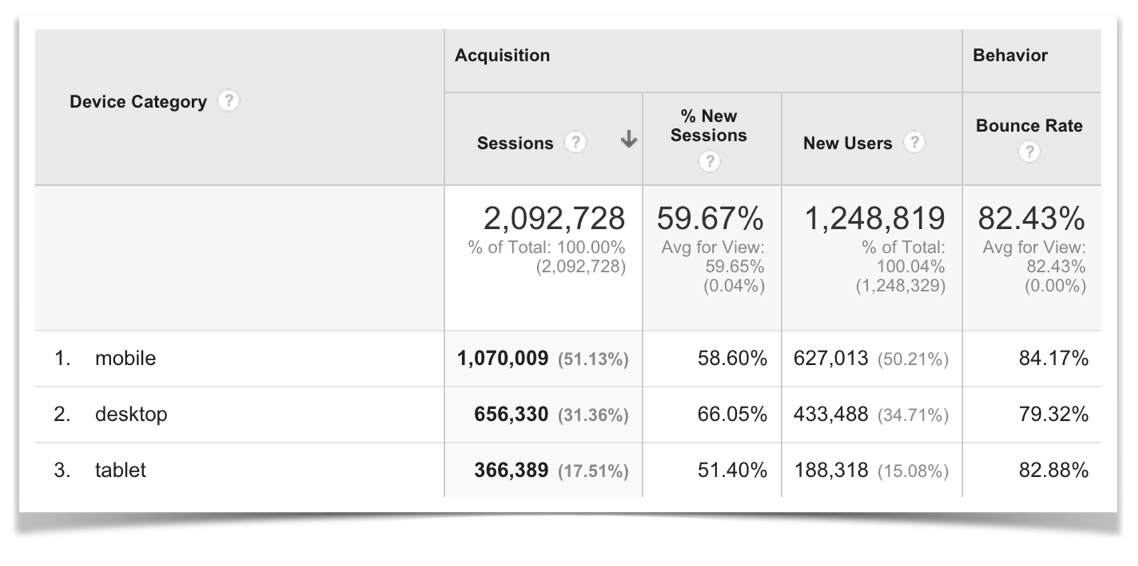
Task: Open the tablet device category link
Action: [x=120, y=469]
